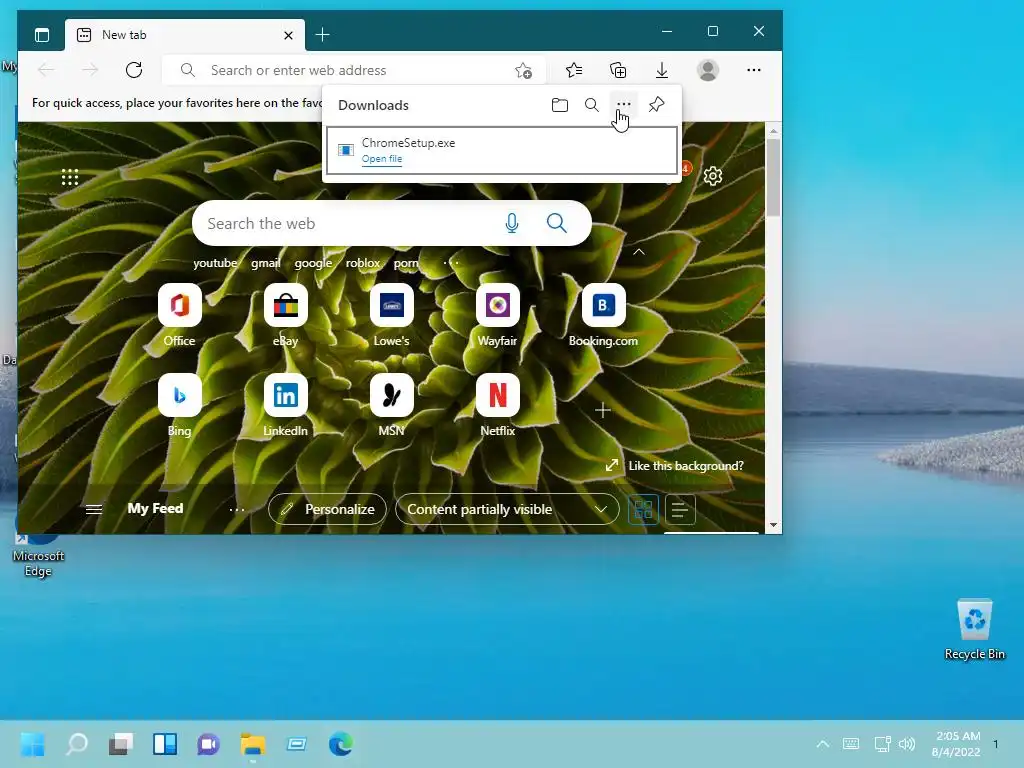This screenshot has width=1024, height=768.
Task: Add this page to favorites star icon
Action: 523,71
